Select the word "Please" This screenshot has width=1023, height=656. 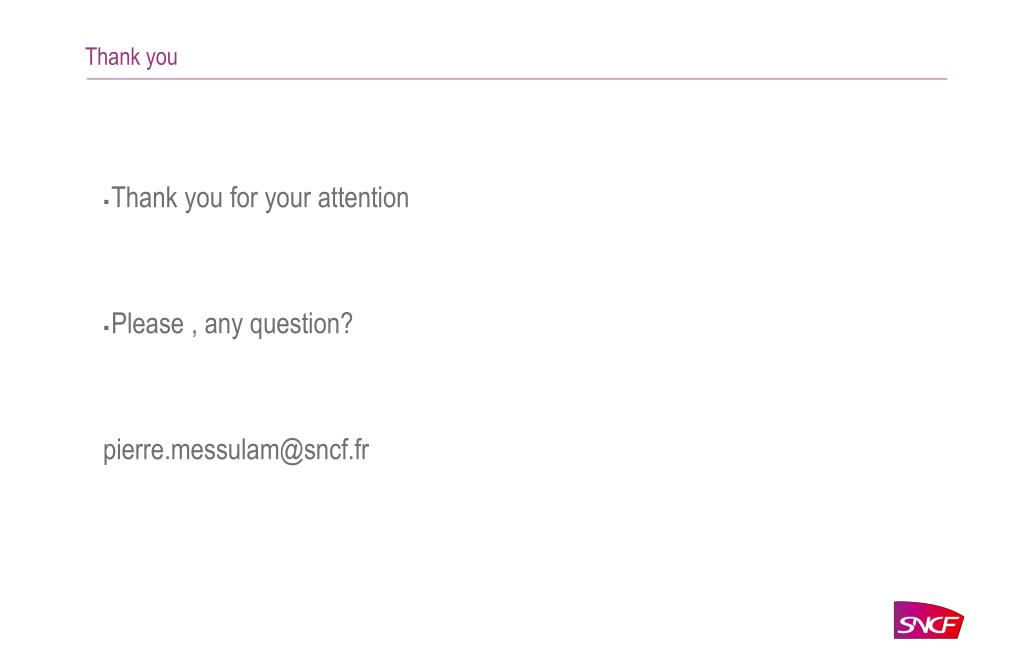point(147,324)
